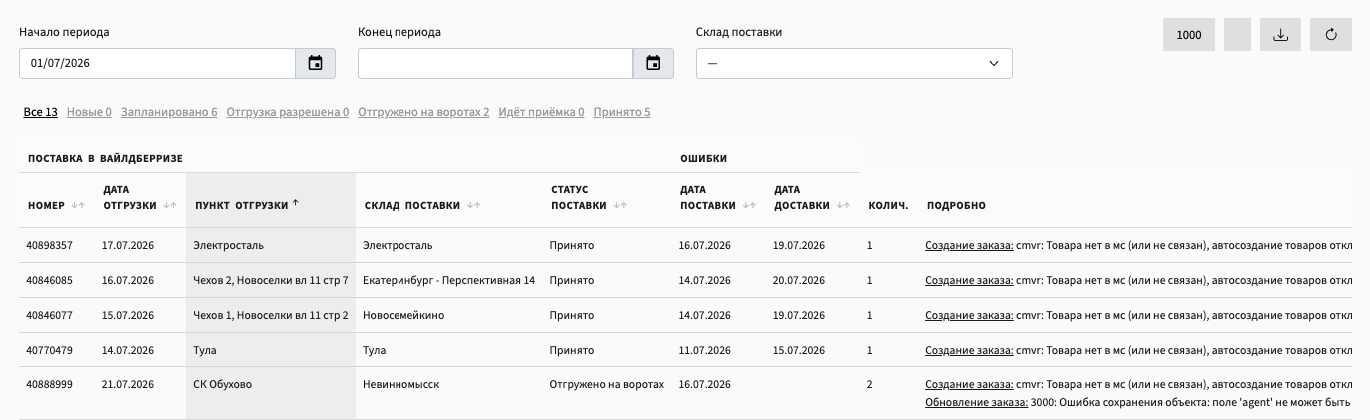Click order number 40846085

coord(49,280)
